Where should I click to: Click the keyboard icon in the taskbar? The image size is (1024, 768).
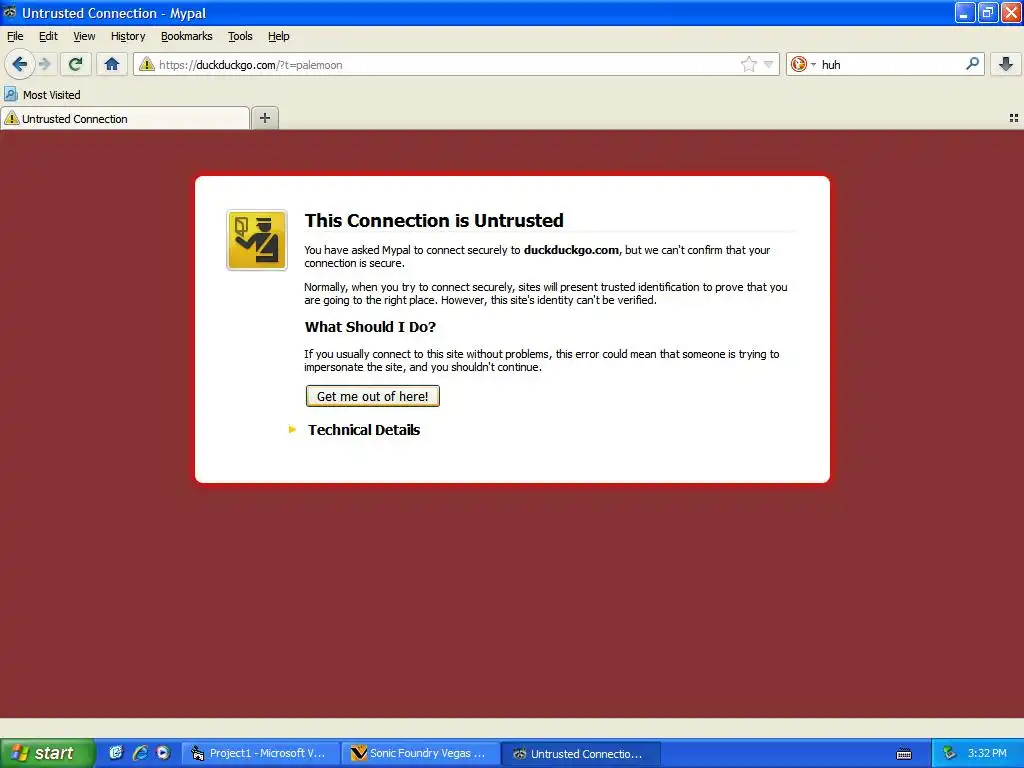pos(904,754)
